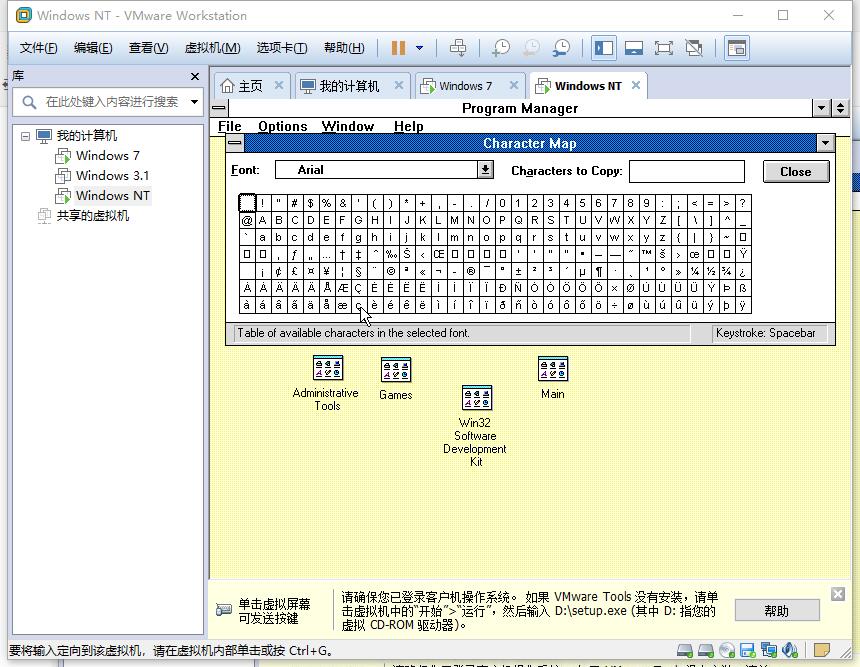Open the 编辑(E) menu
Screen dimensions: 860x667
pos(93,48)
